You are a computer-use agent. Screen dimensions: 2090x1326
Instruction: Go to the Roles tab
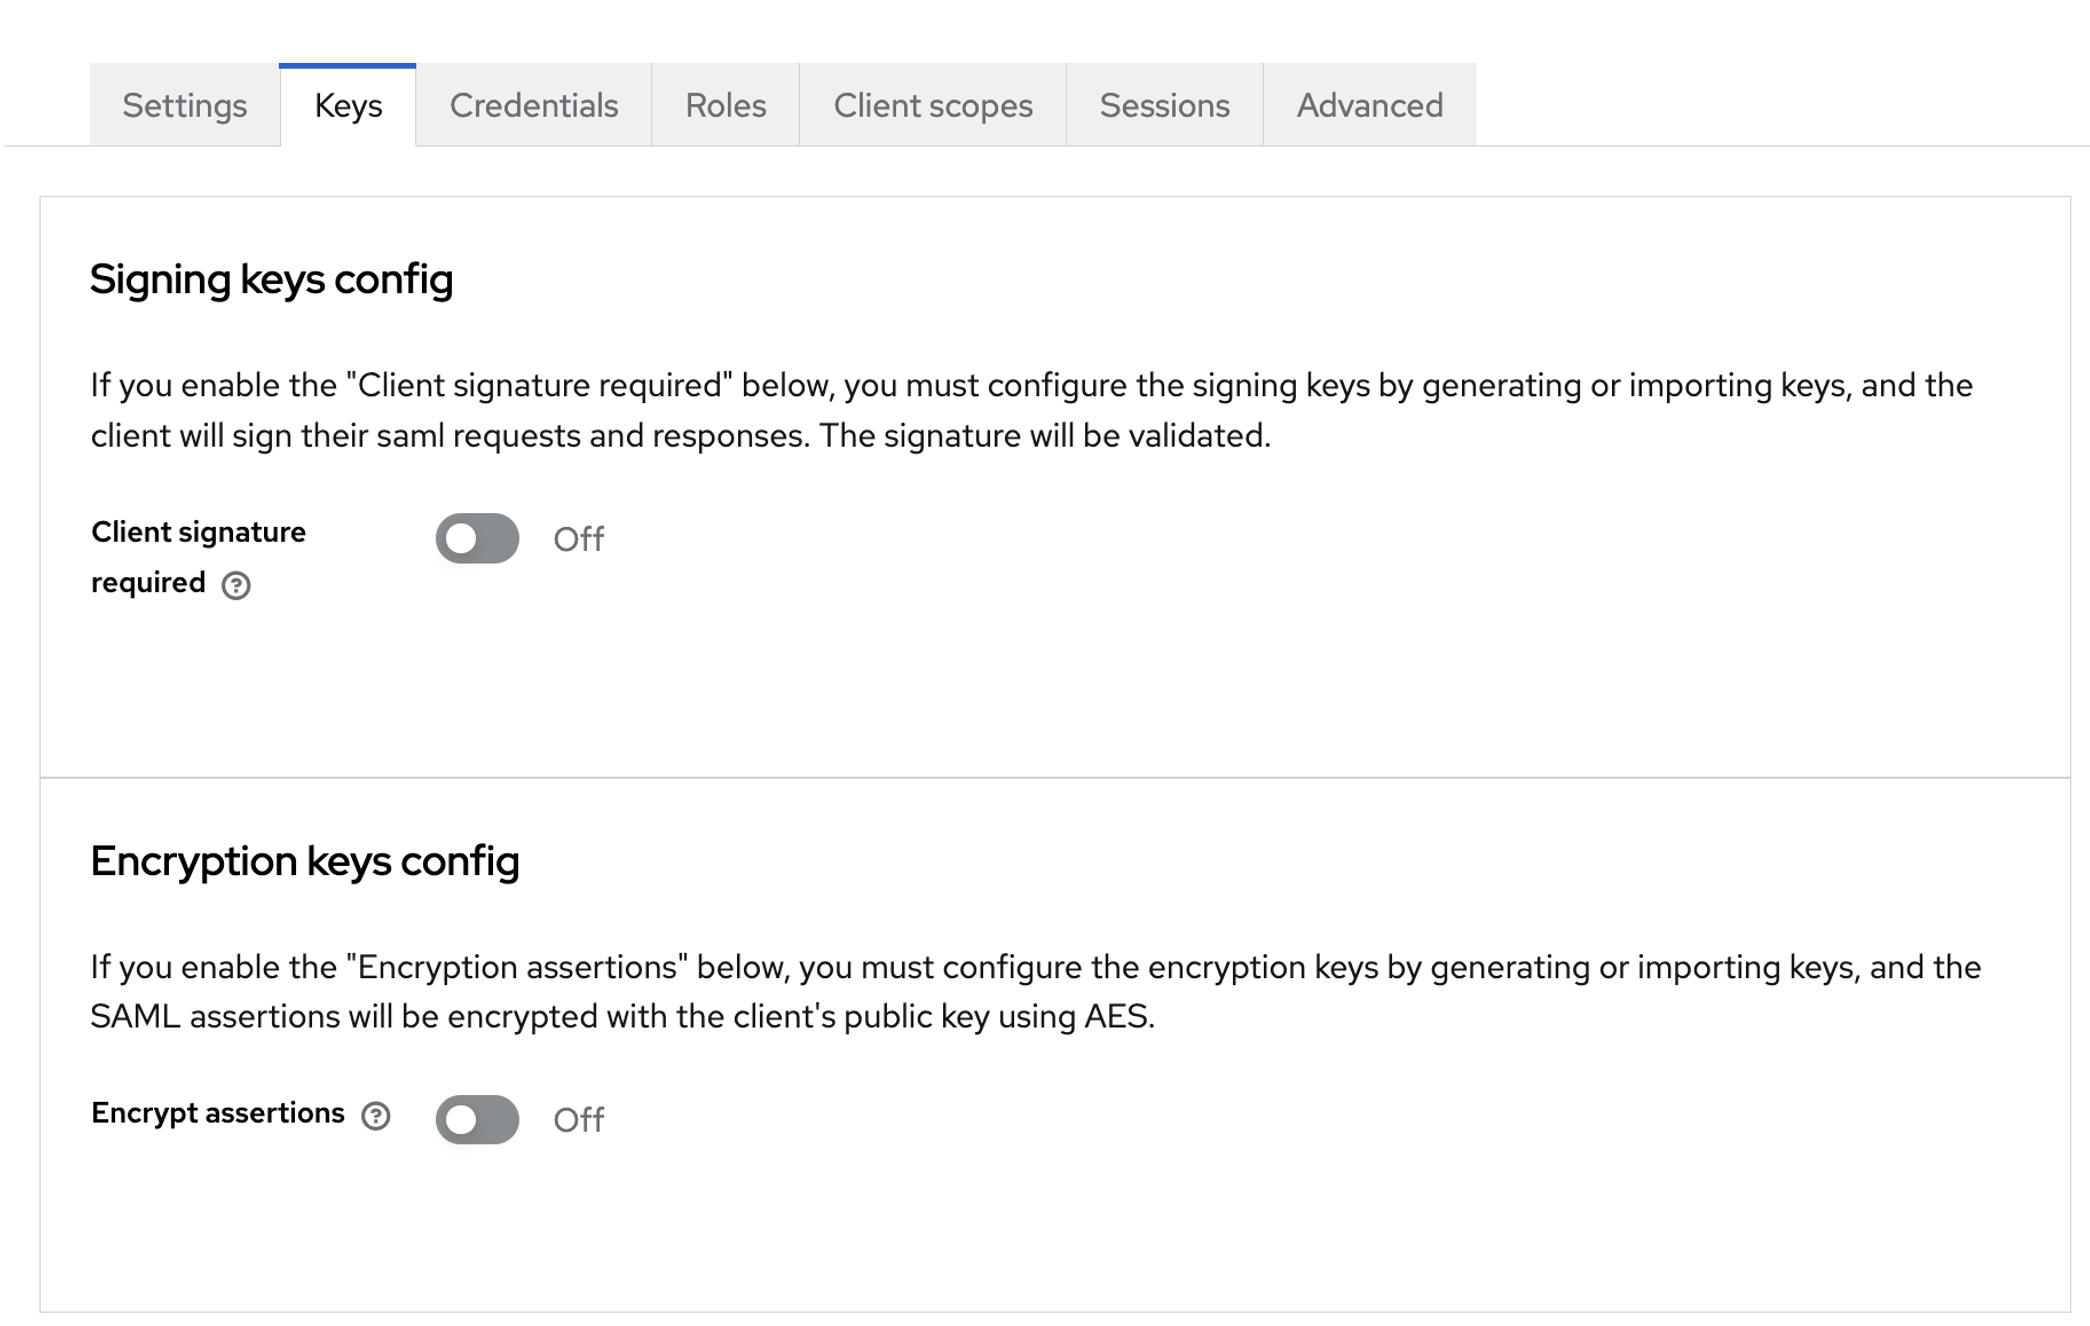tap(725, 106)
